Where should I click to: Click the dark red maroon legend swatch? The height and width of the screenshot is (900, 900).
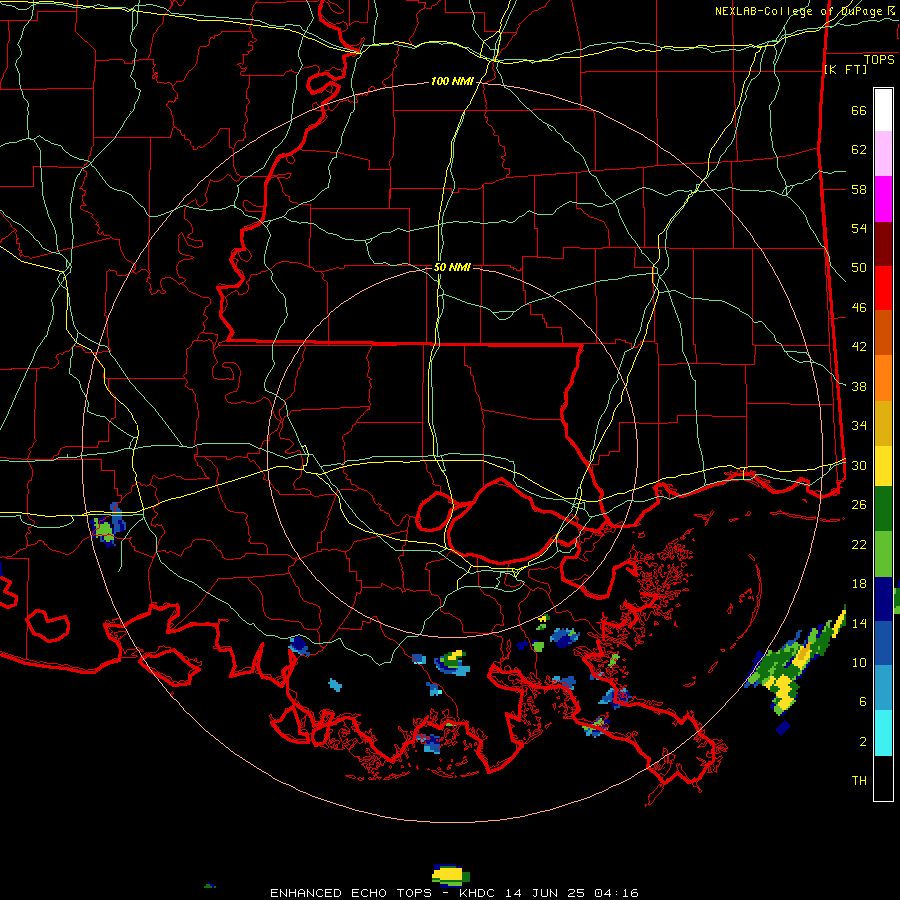coord(883,245)
